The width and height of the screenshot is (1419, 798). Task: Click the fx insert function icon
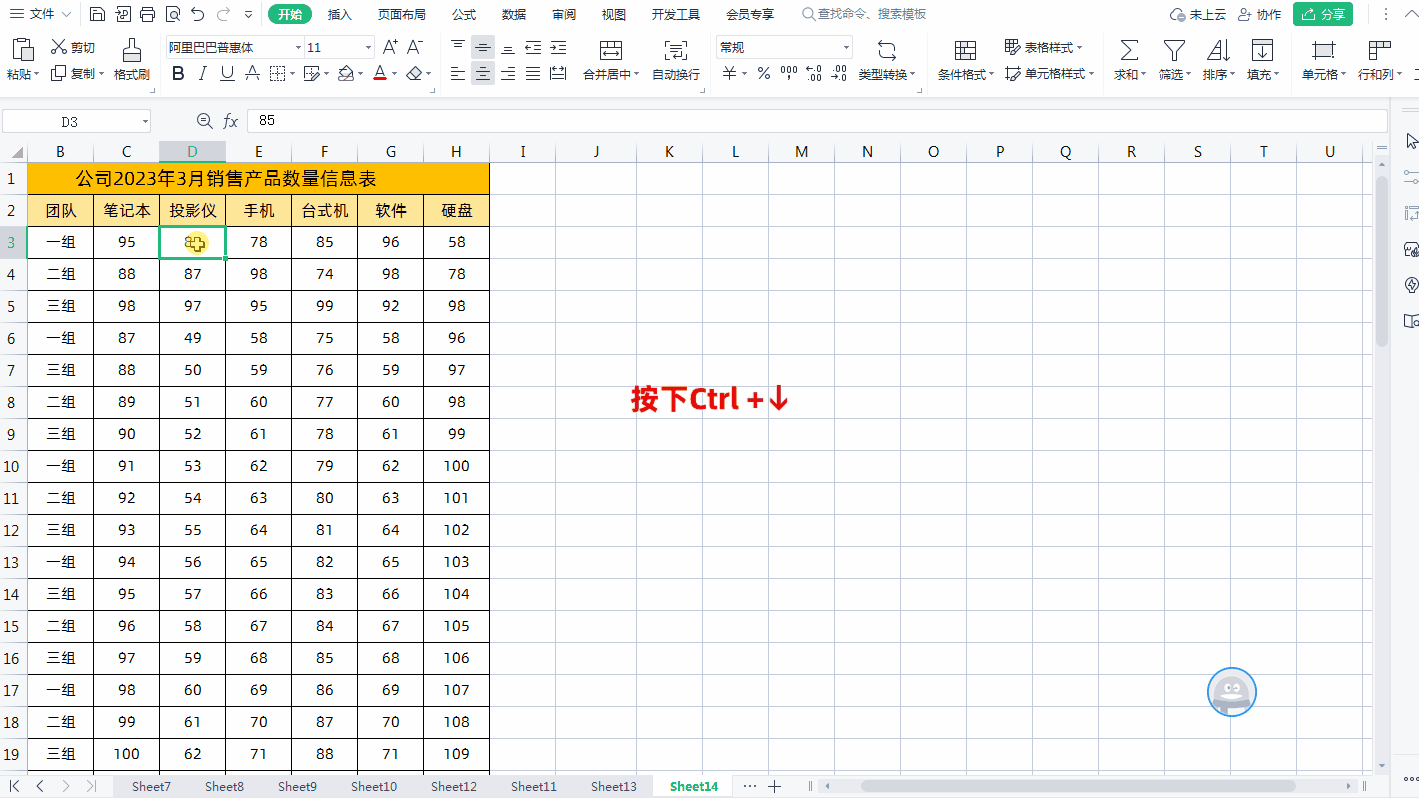click(230, 121)
